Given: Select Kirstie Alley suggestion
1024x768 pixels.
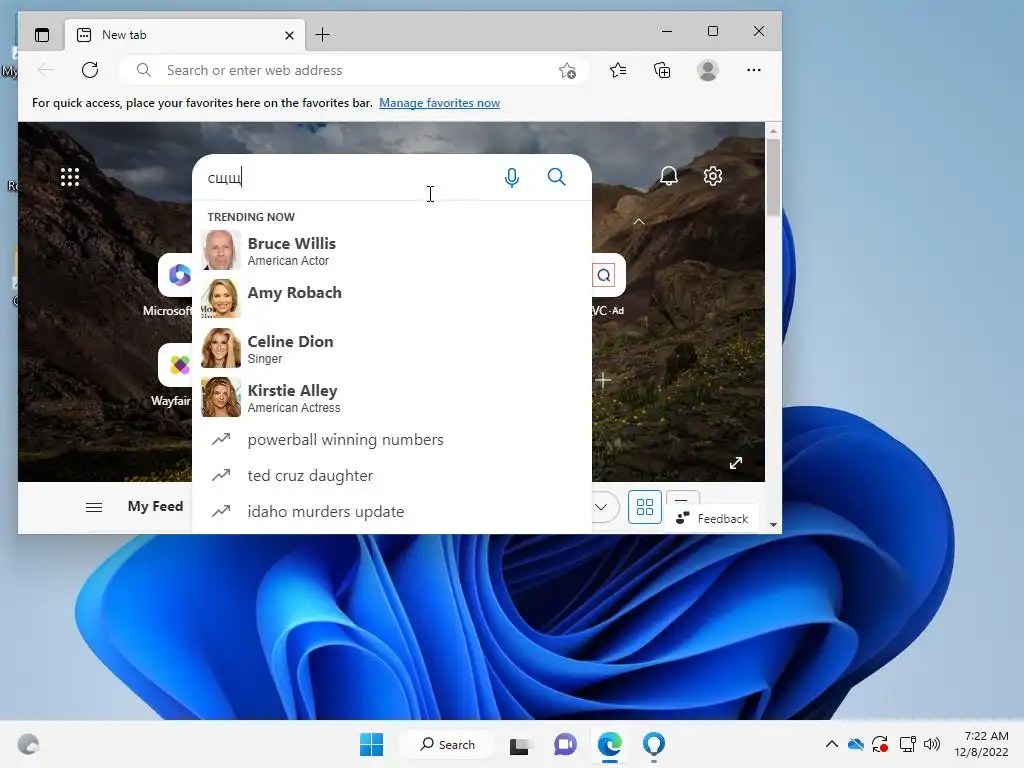Looking at the screenshot, I should pyautogui.click(x=392, y=397).
